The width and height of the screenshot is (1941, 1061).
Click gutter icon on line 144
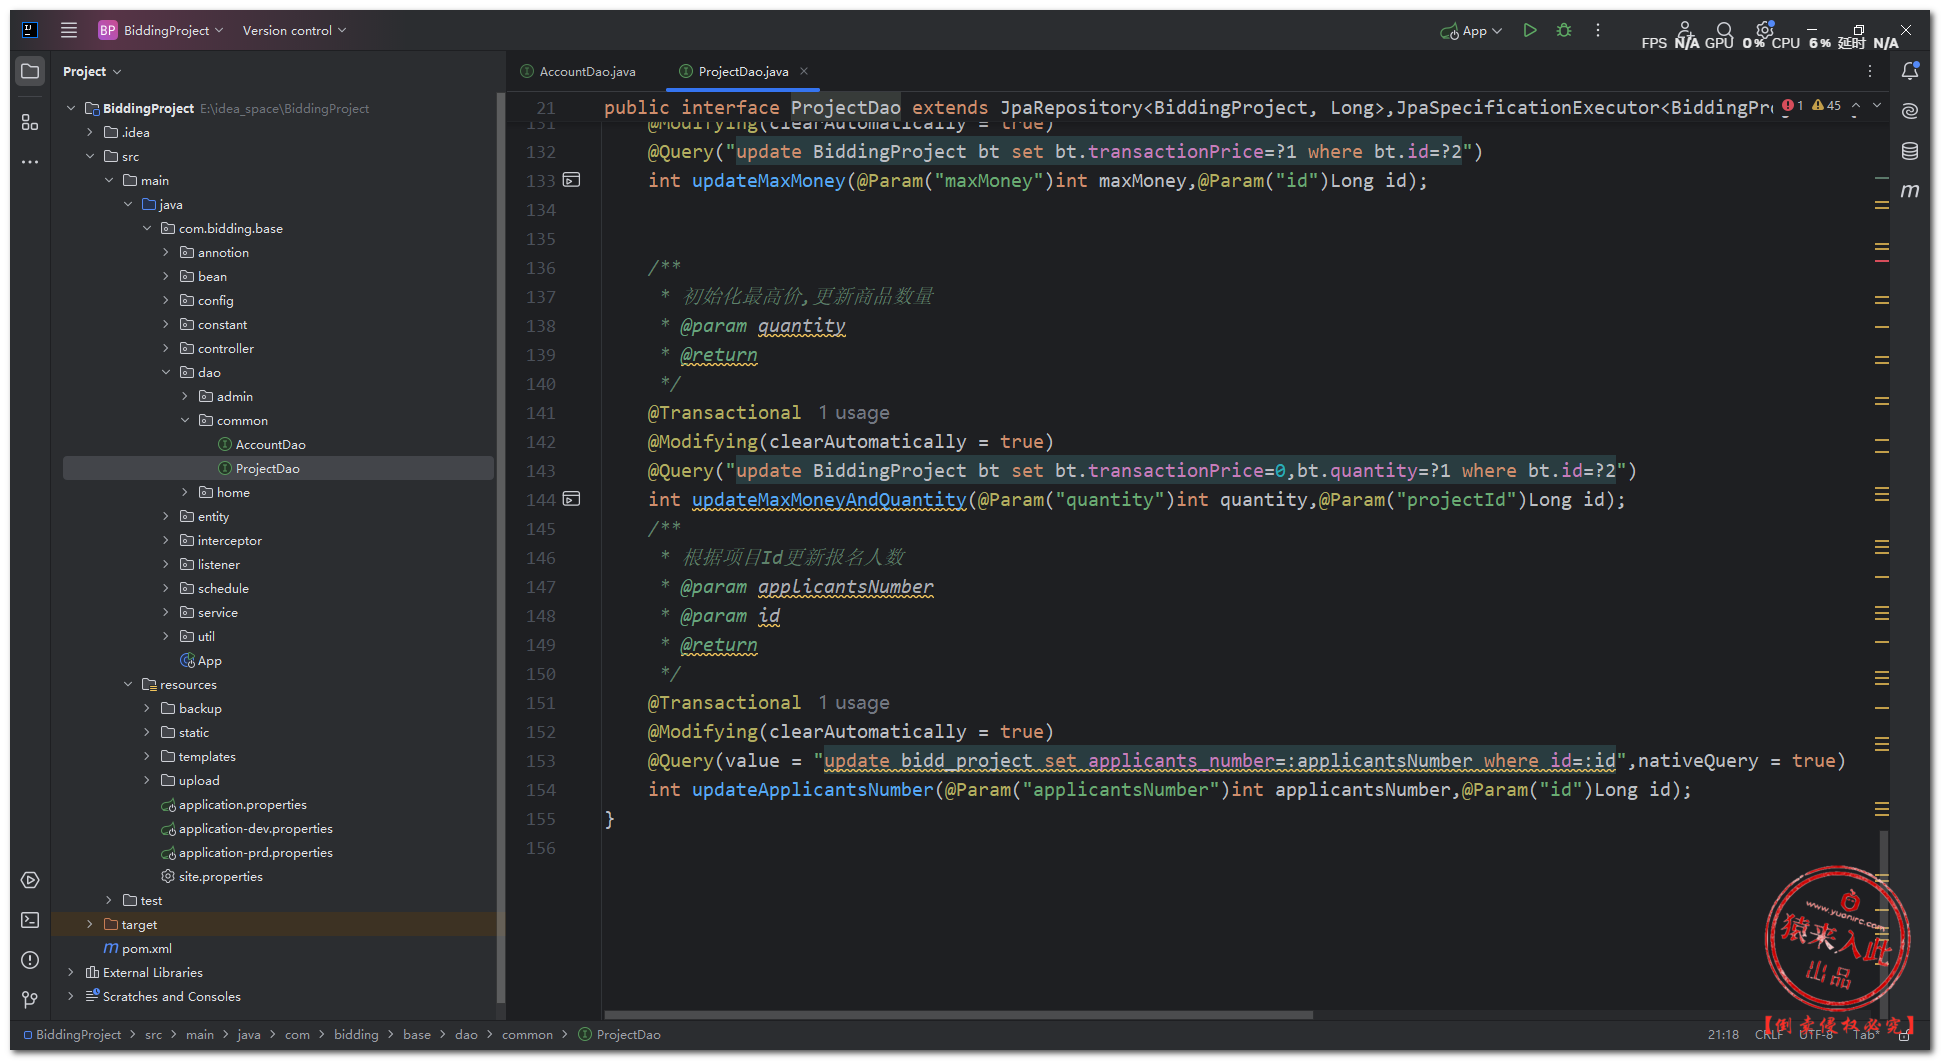tap(571, 499)
